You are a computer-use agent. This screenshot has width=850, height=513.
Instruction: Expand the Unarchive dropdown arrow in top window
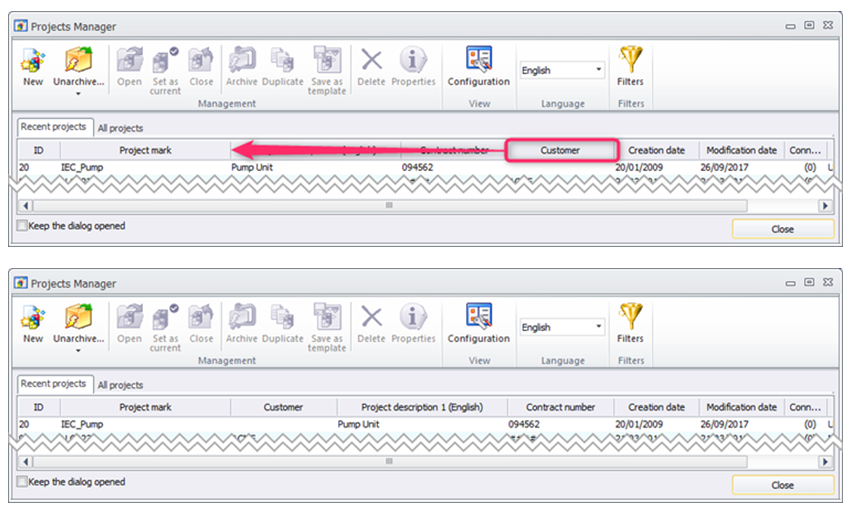pyautogui.click(x=78, y=94)
